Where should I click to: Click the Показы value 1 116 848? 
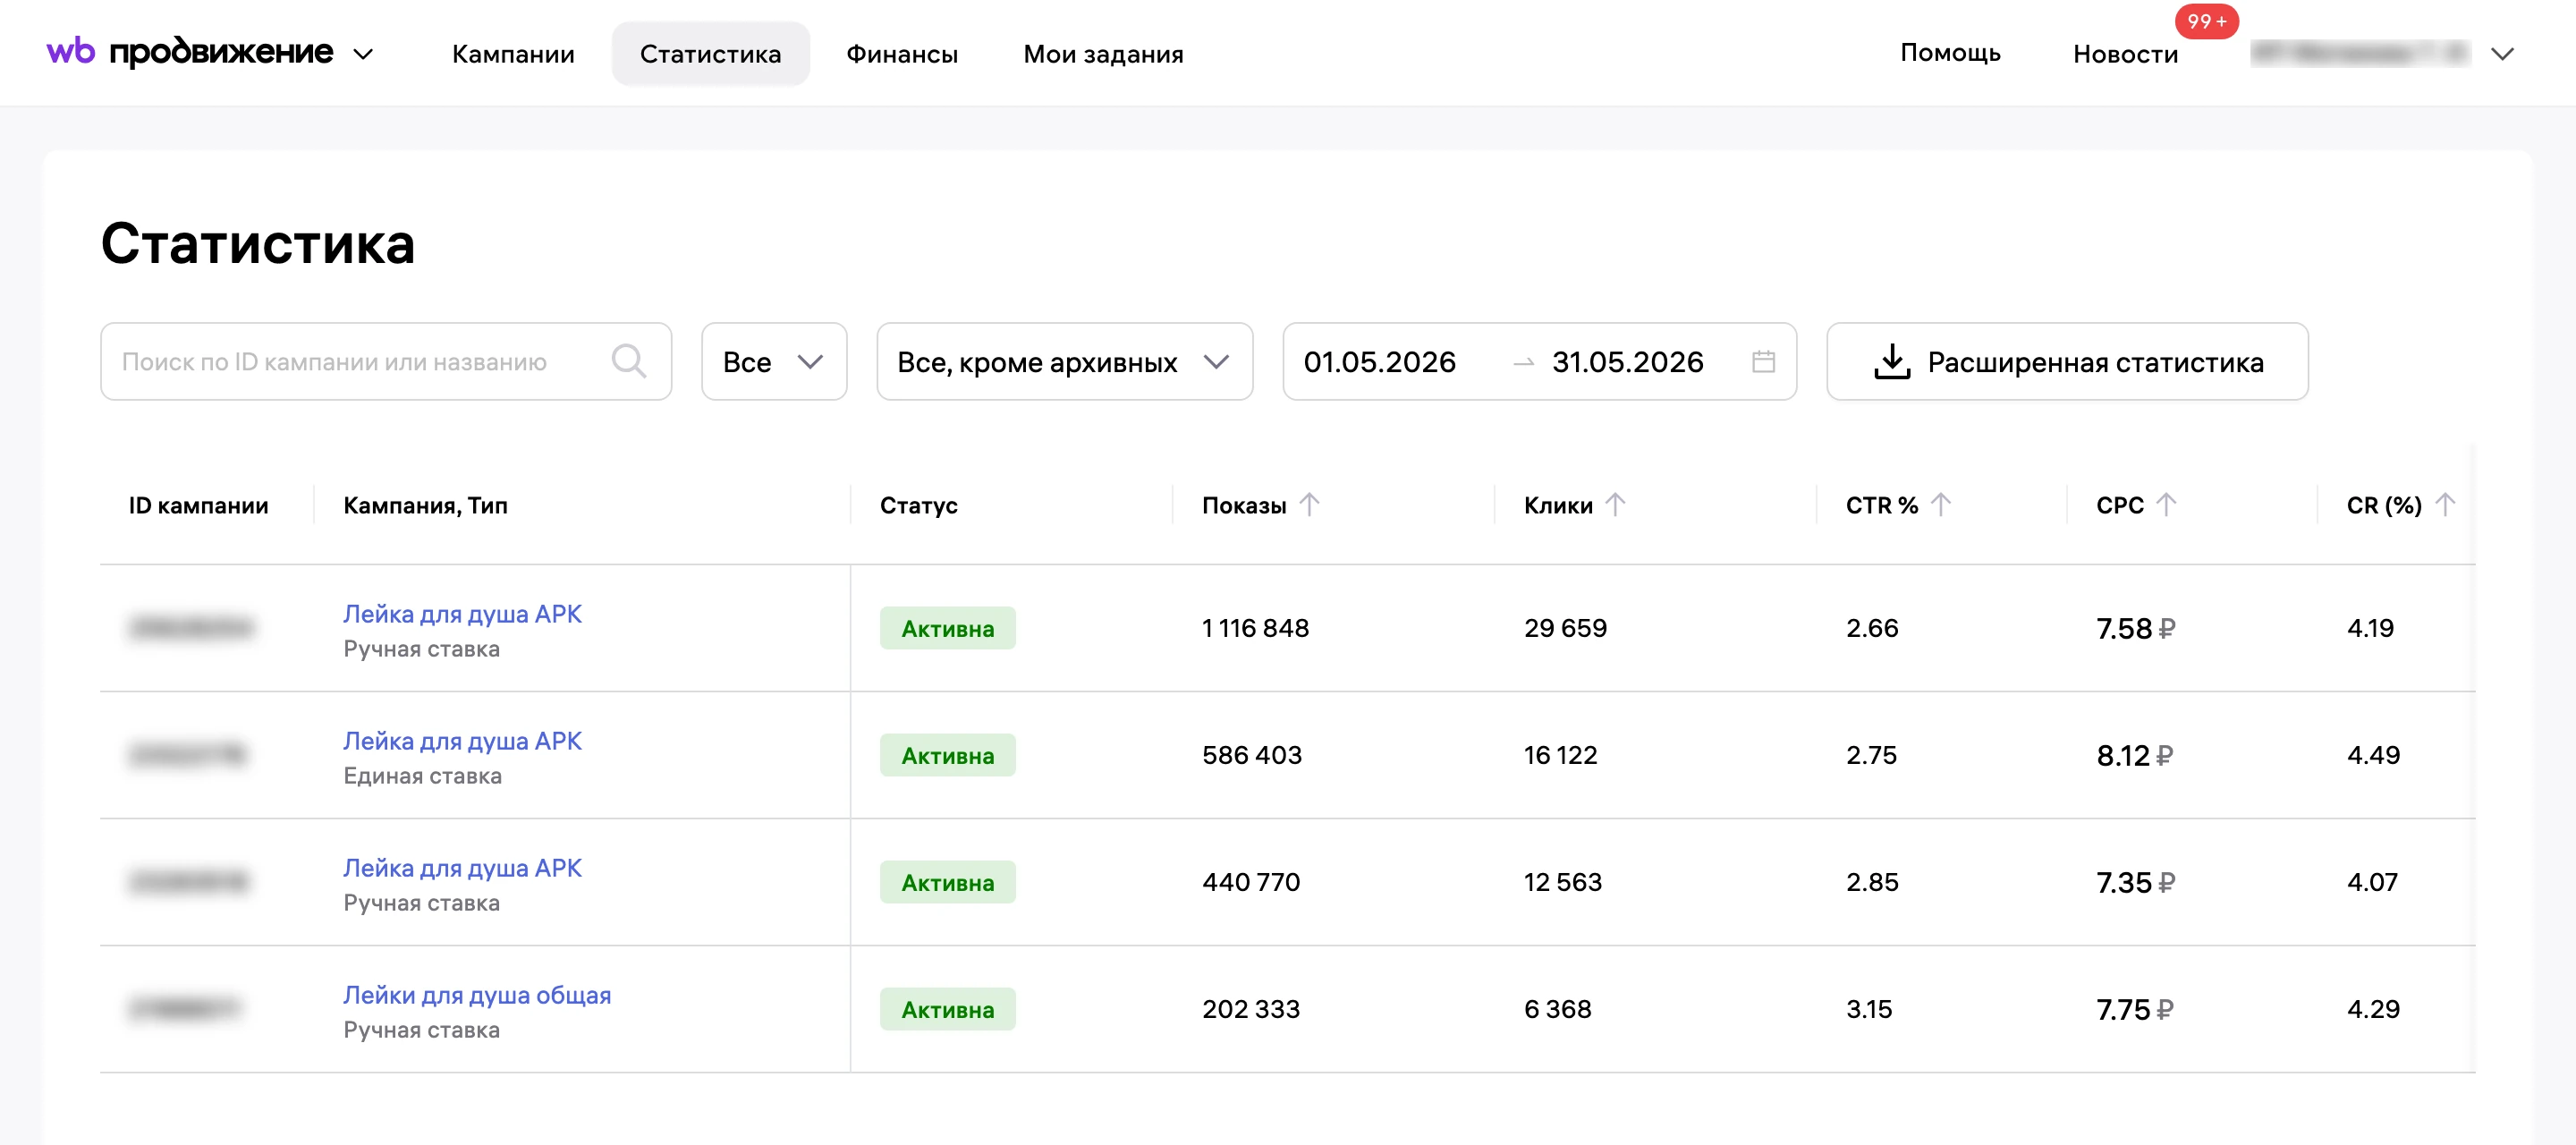coord(1255,628)
